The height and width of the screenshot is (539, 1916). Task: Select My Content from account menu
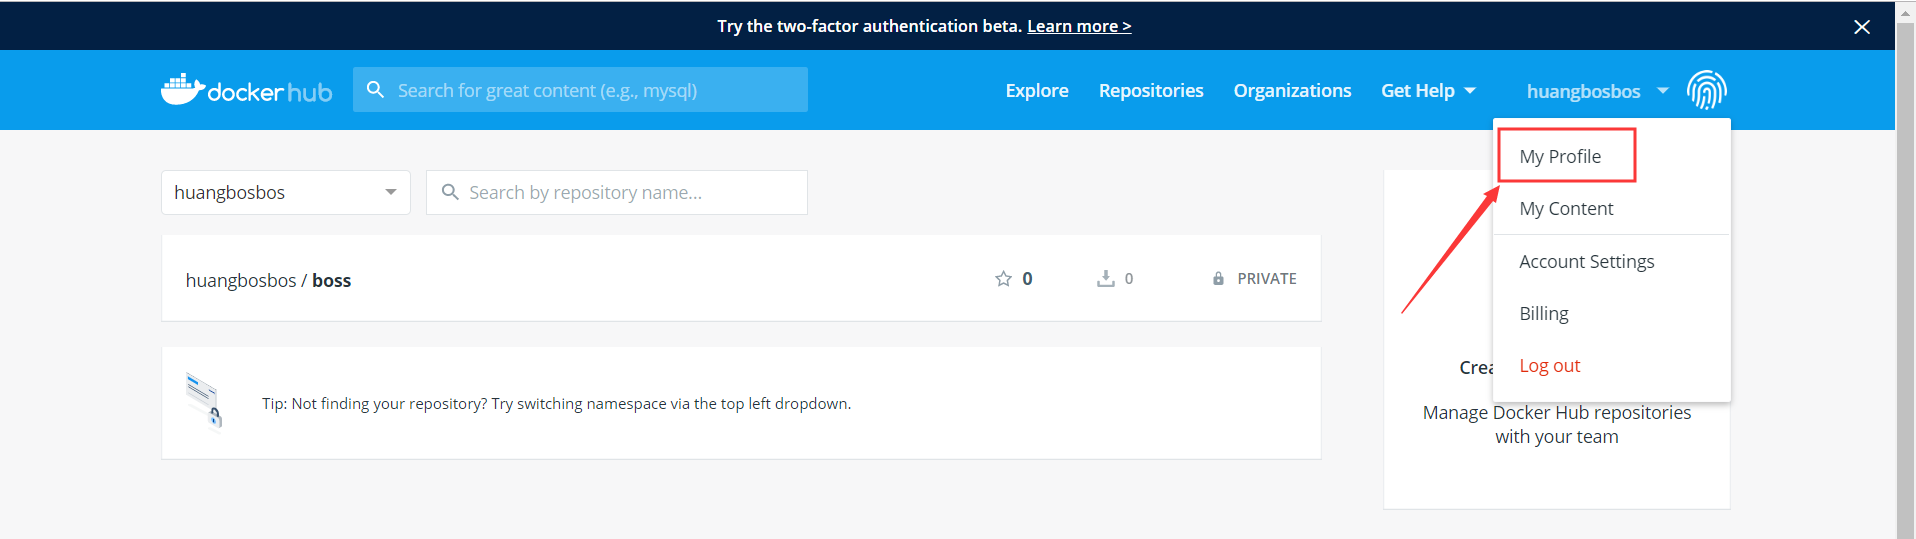point(1566,208)
